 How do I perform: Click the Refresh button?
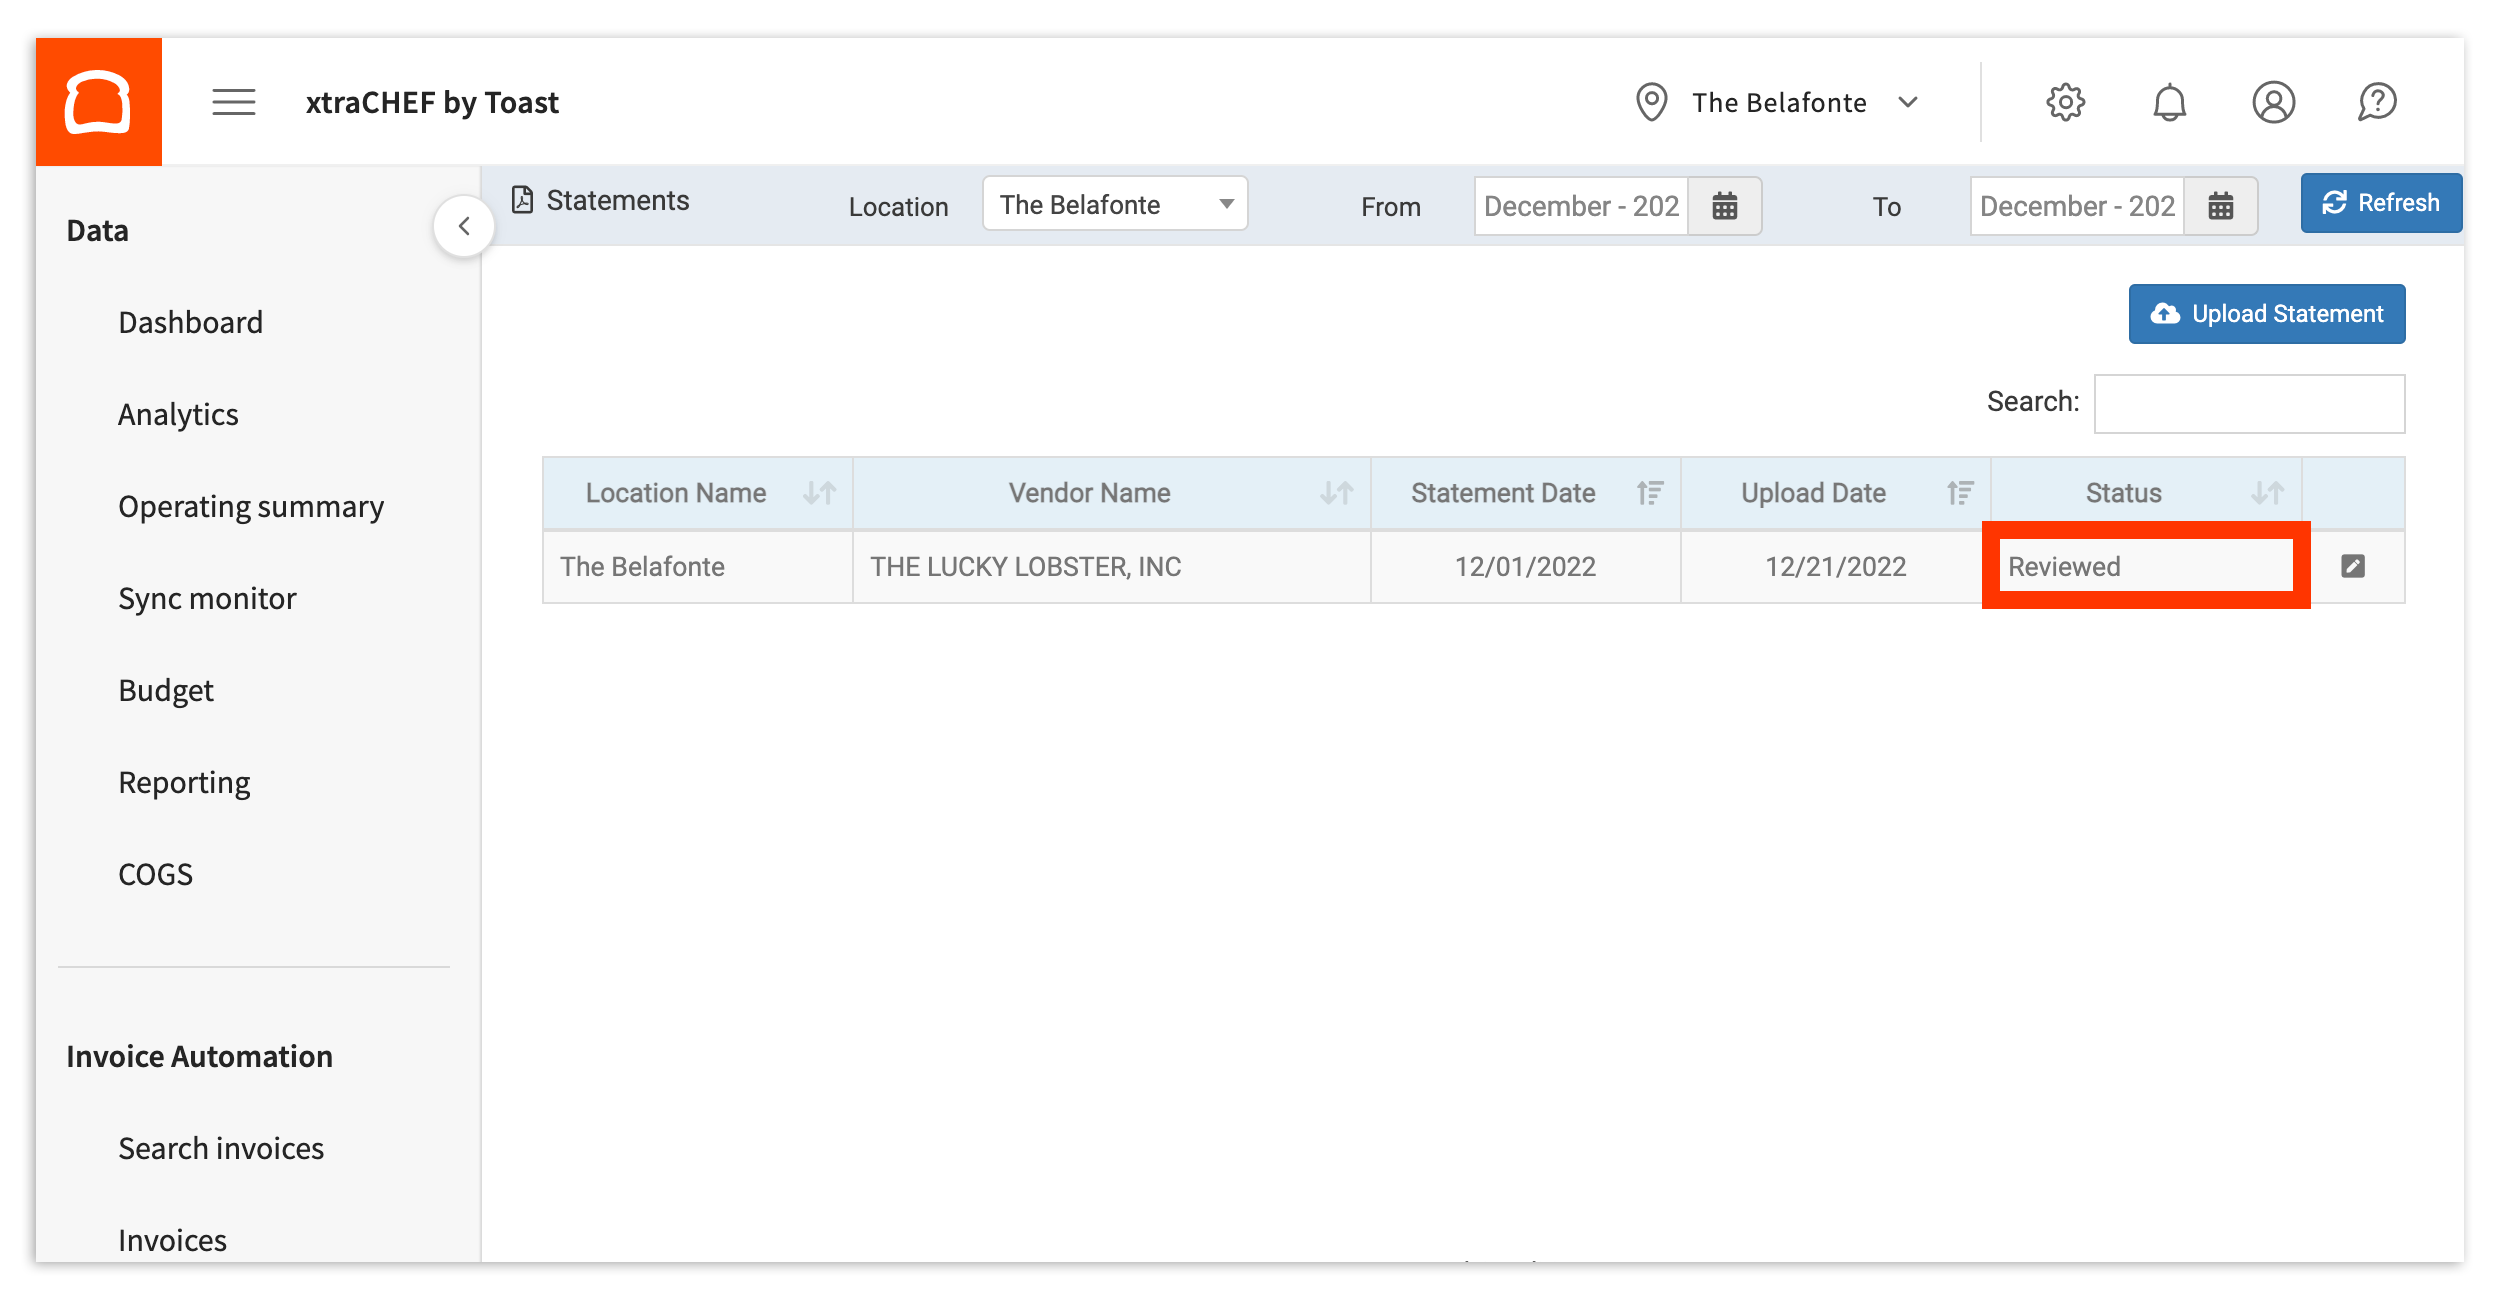[2380, 203]
